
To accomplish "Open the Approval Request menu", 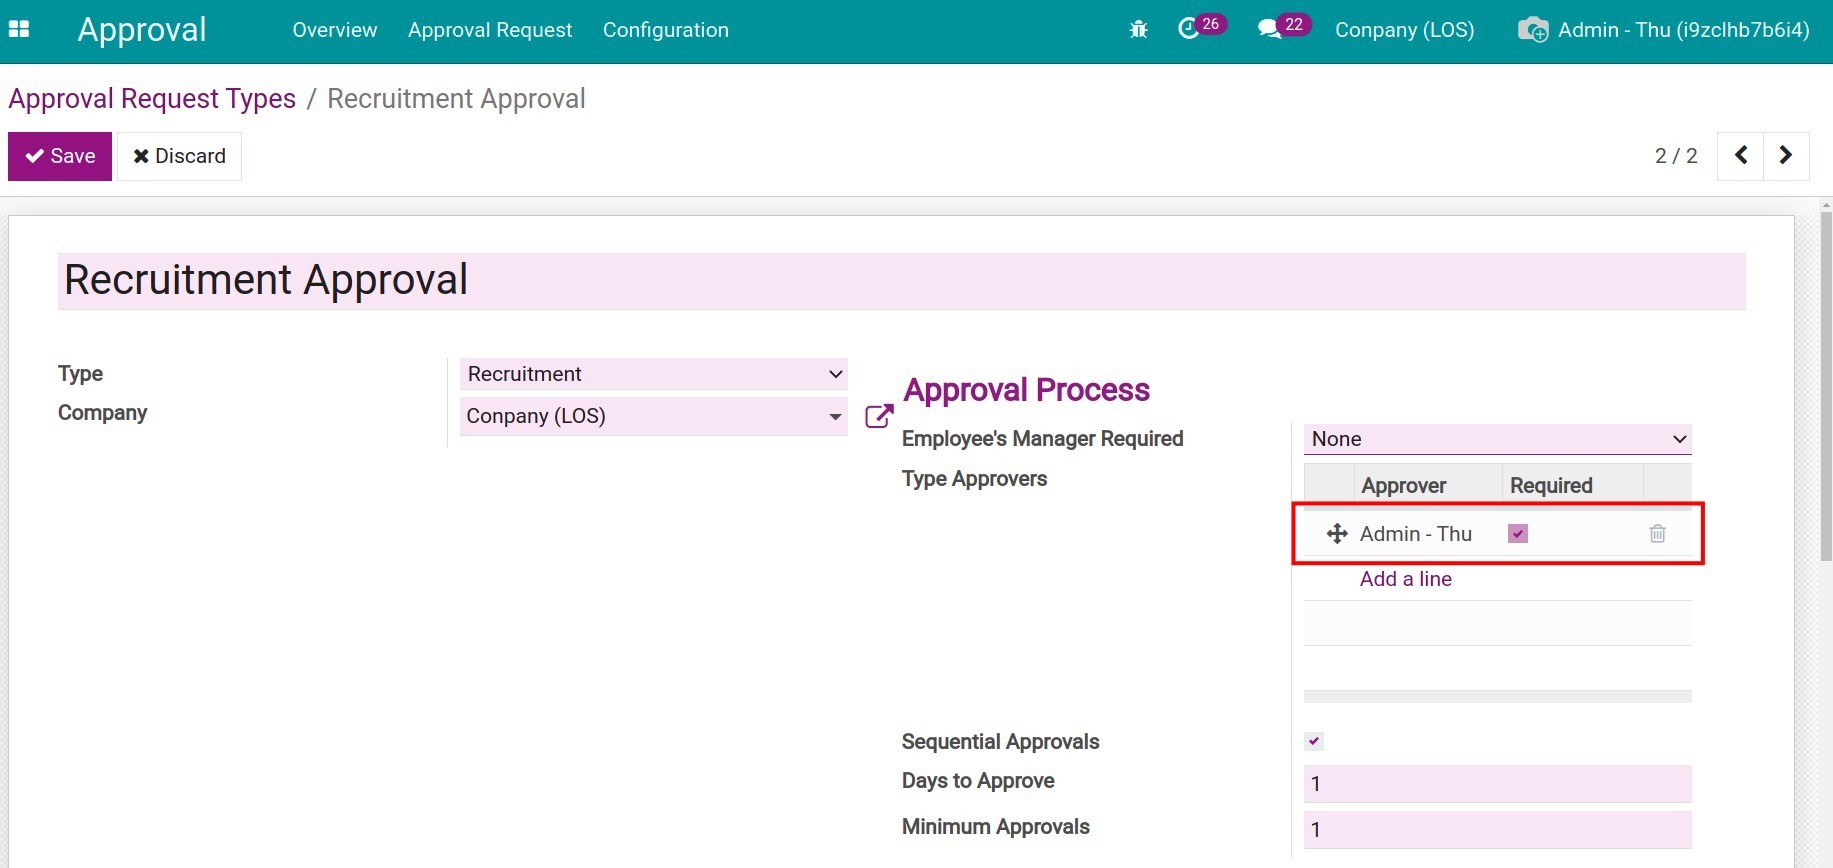I will 490,30.
